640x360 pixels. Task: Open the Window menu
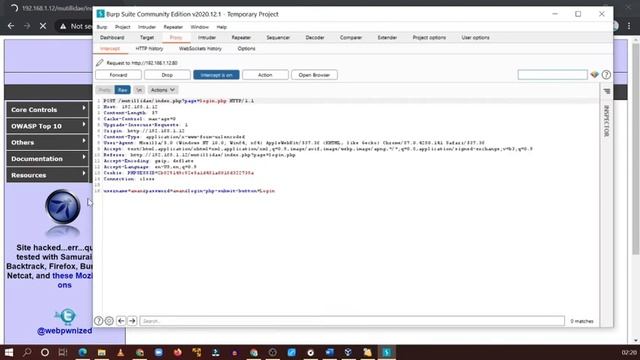click(x=200, y=27)
